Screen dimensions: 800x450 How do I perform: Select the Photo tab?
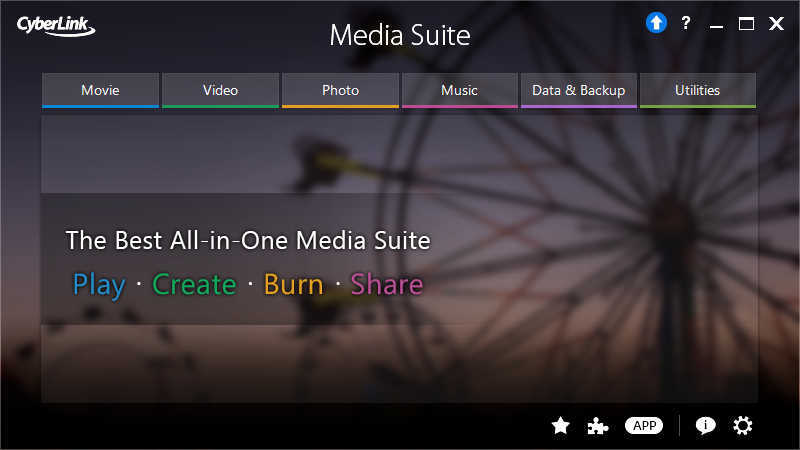click(340, 90)
